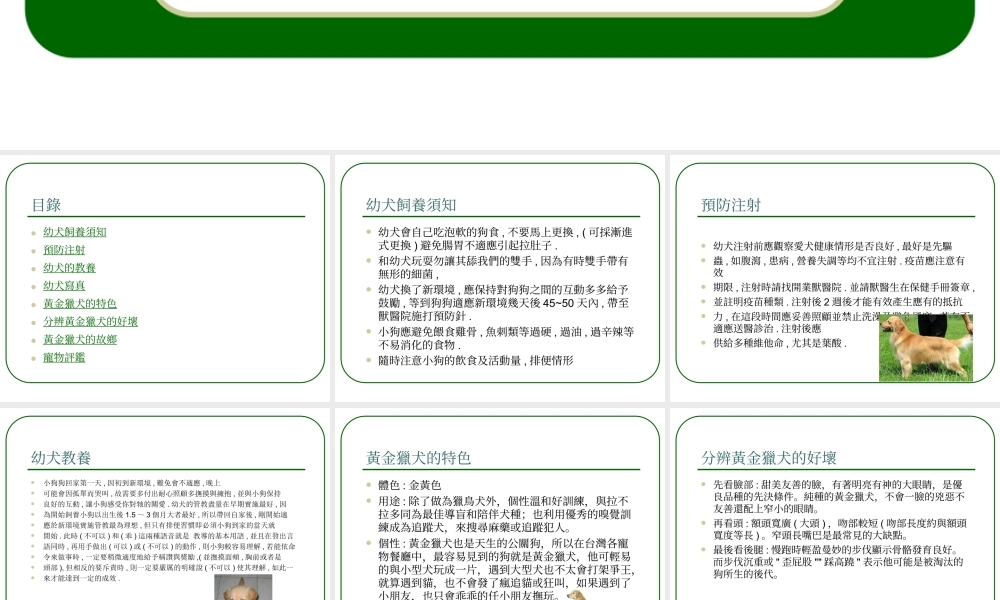Image resolution: width=1000 pixels, height=600 pixels.
Task: Select the 寵物評鑑 link
Action: 64,358
